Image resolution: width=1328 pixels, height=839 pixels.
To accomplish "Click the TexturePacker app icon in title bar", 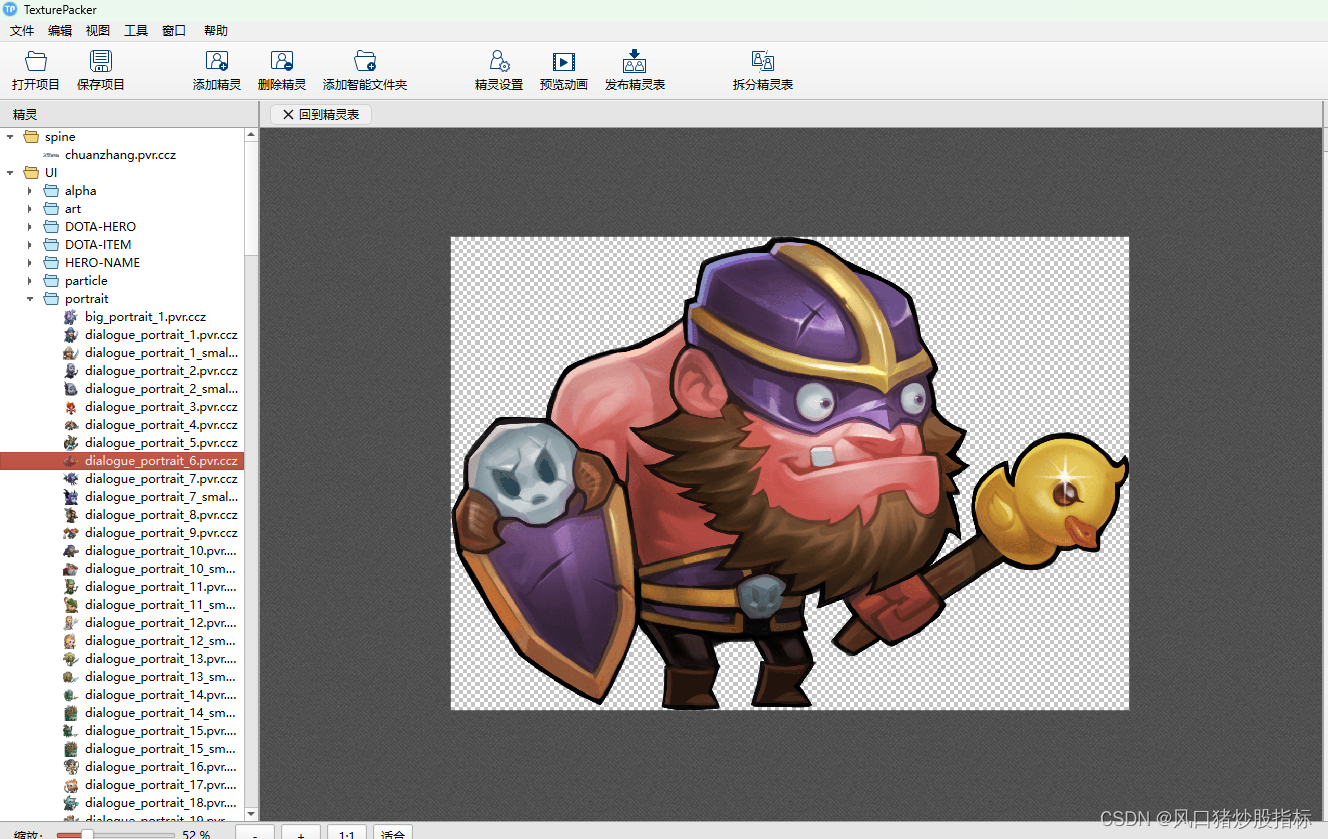I will point(10,10).
